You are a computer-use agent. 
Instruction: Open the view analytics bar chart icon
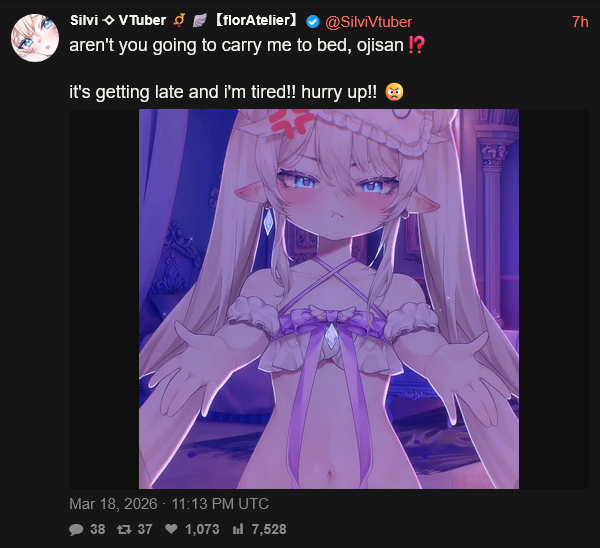pos(238,529)
